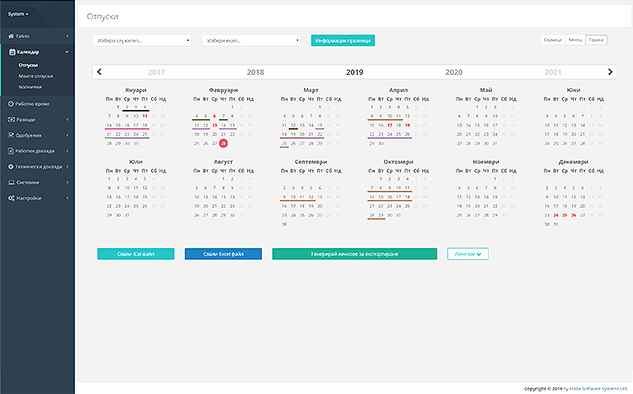Open Моите отпуски submenu item

pyautogui.click(x=36, y=76)
